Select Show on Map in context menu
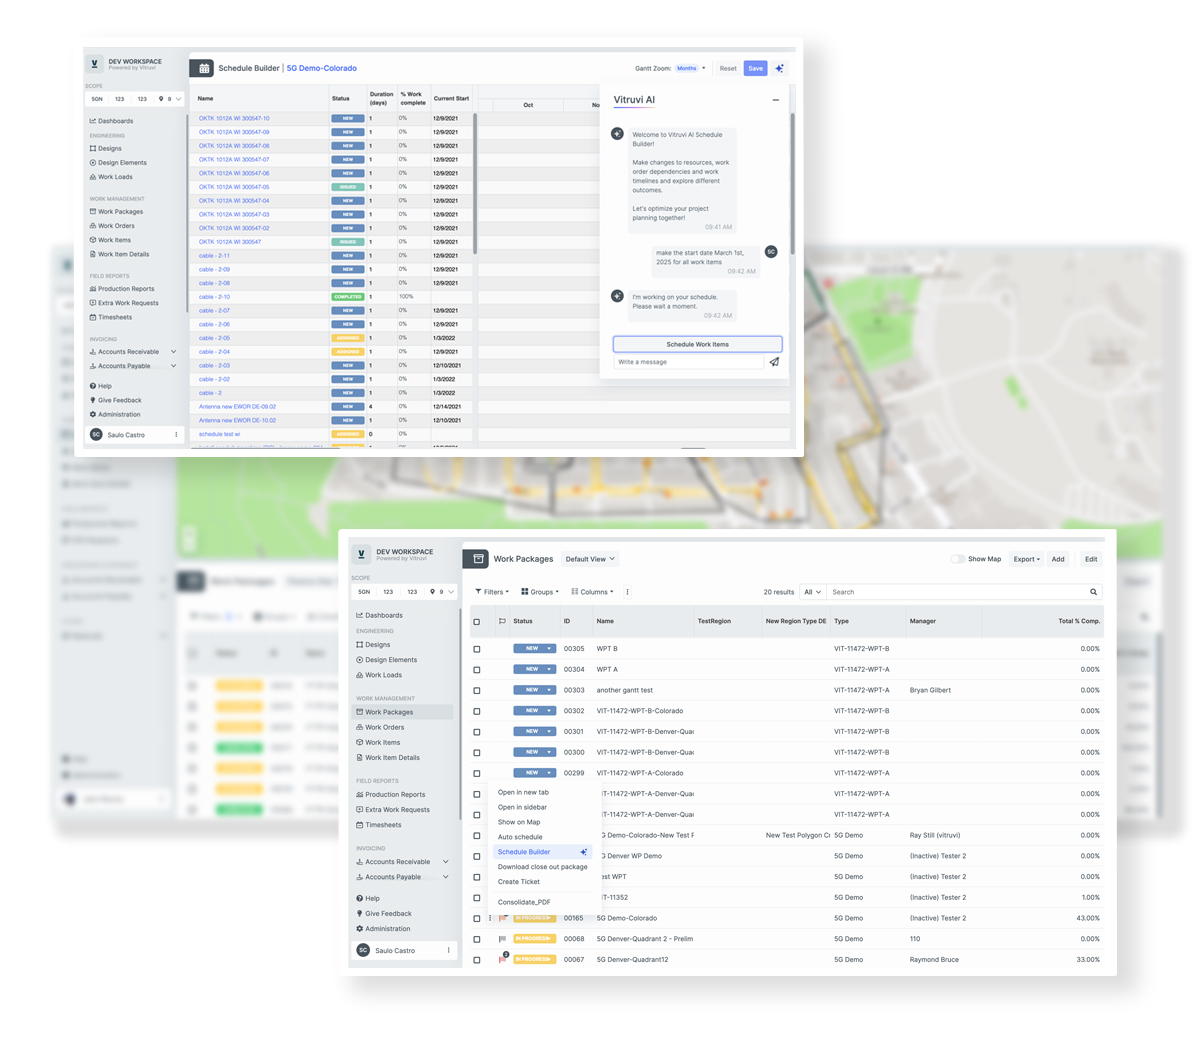The image size is (1200, 1058). pyautogui.click(x=519, y=822)
